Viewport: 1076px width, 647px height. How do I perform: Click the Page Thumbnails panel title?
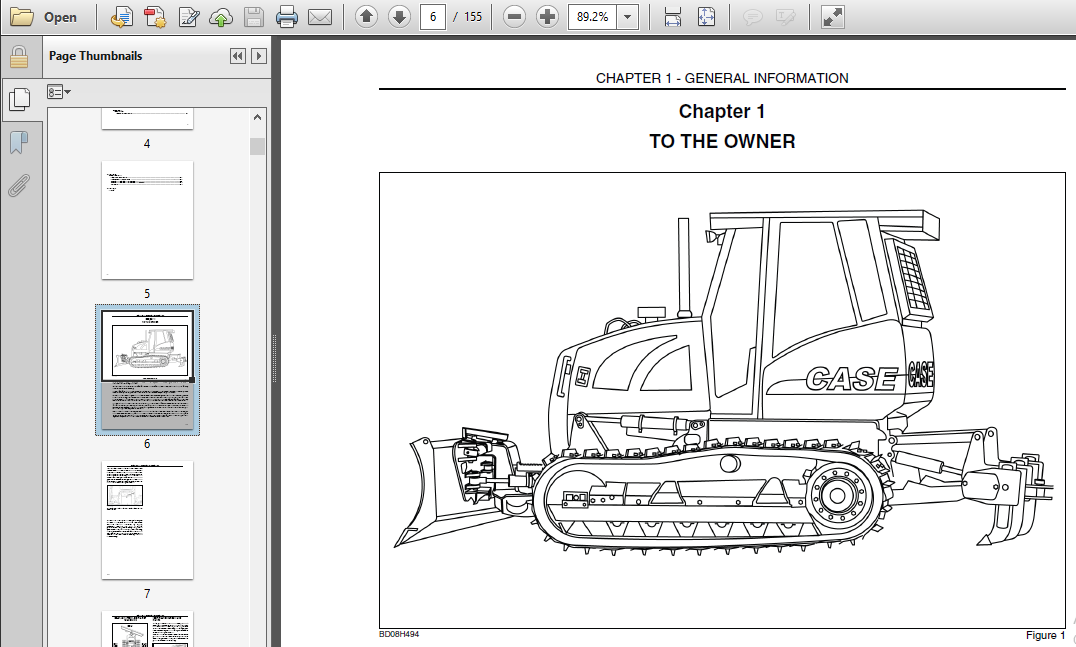coord(96,56)
